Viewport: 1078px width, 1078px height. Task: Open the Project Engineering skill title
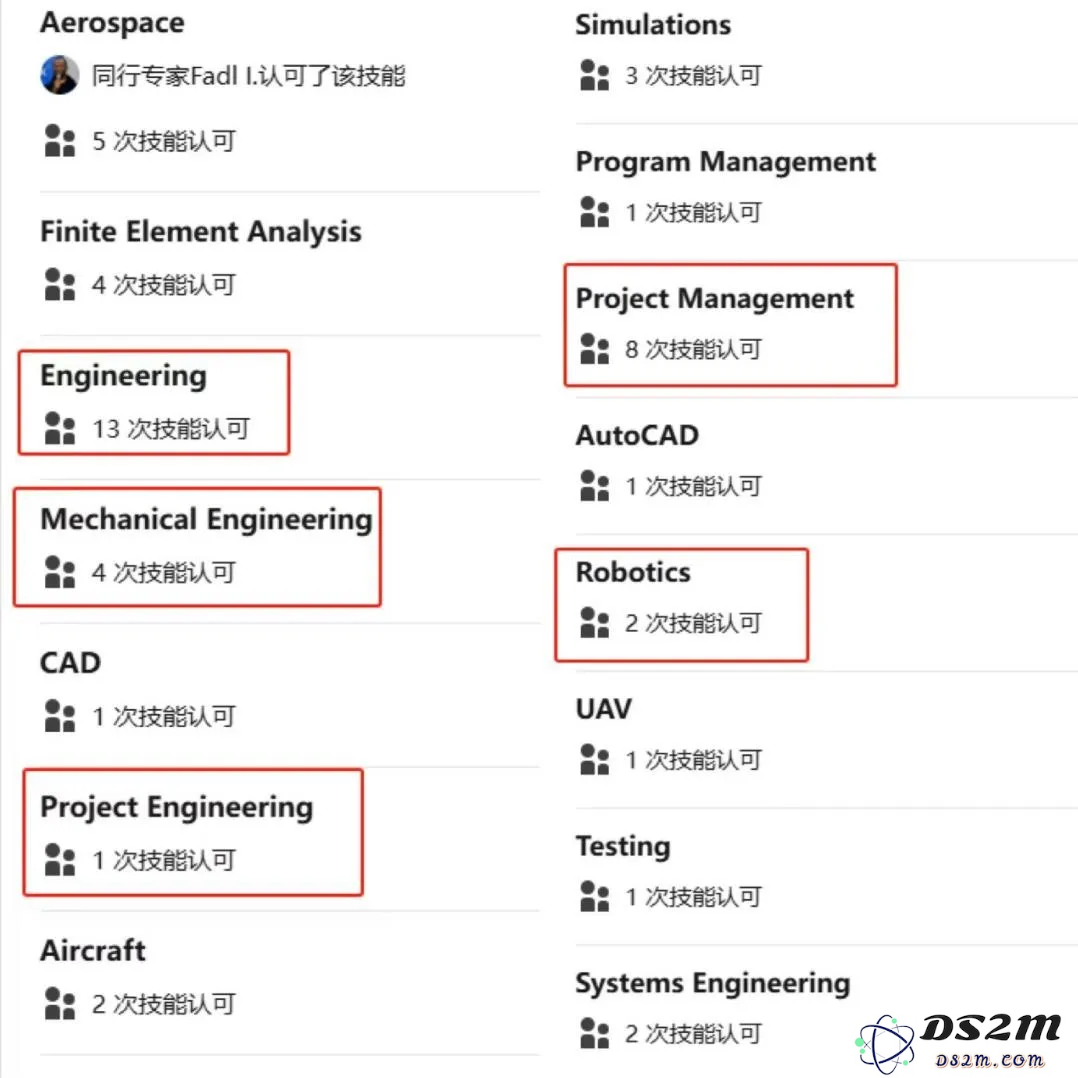point(177,807)
